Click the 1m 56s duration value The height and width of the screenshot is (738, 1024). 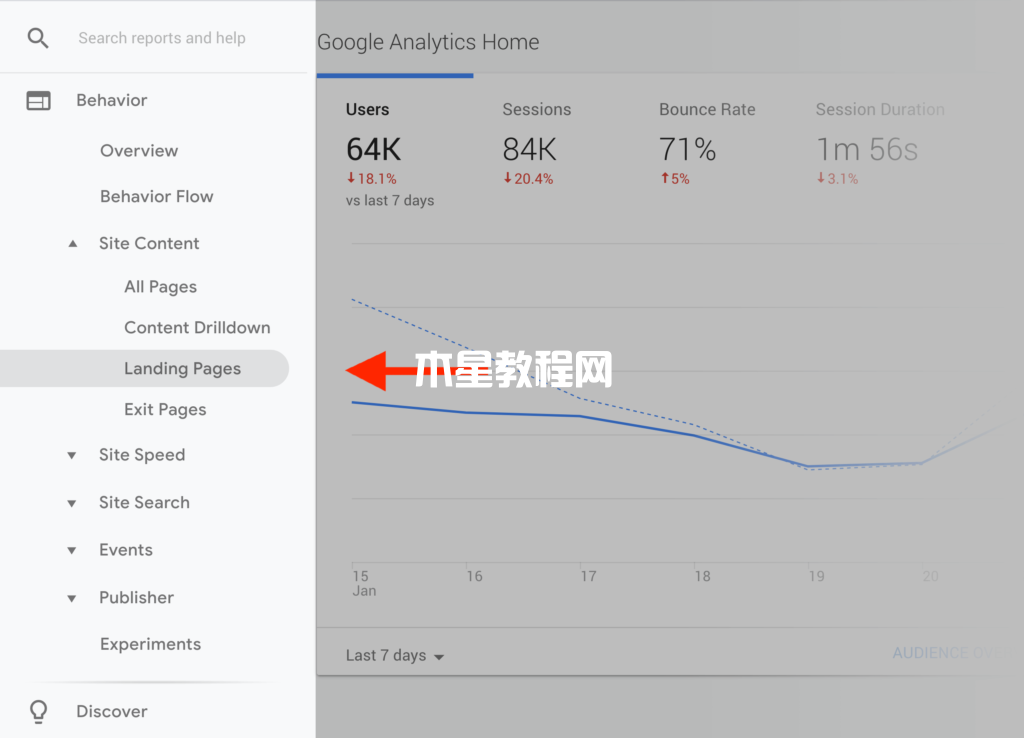coord(867,150)
